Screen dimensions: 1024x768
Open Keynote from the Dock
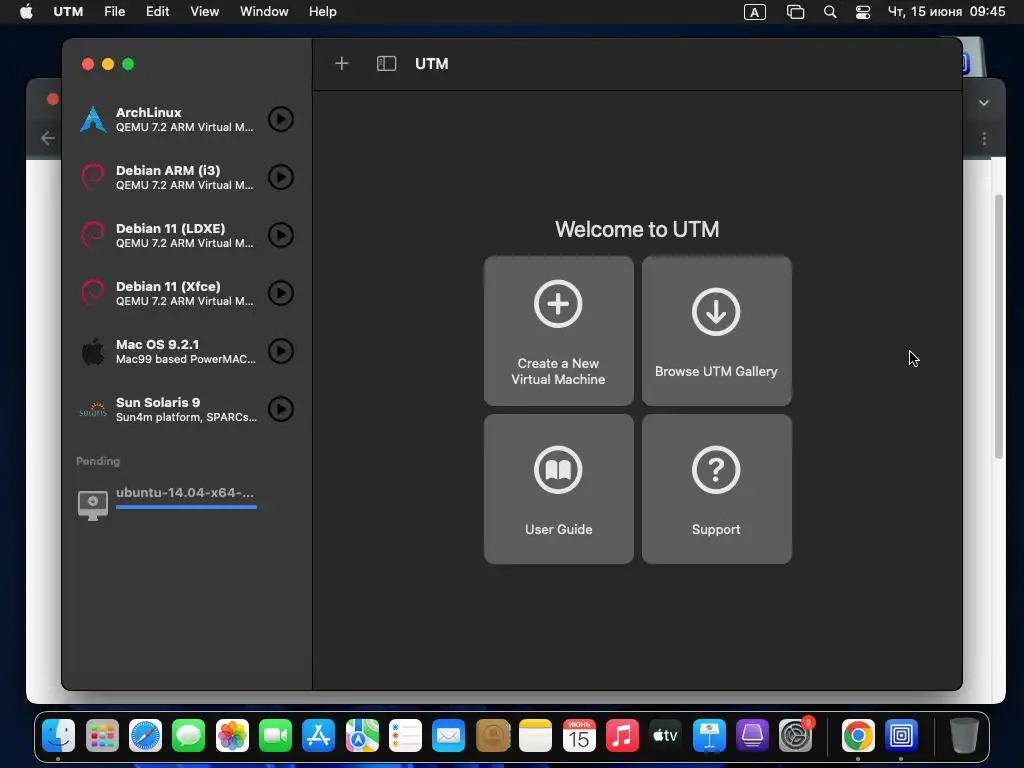click(709, 736)
